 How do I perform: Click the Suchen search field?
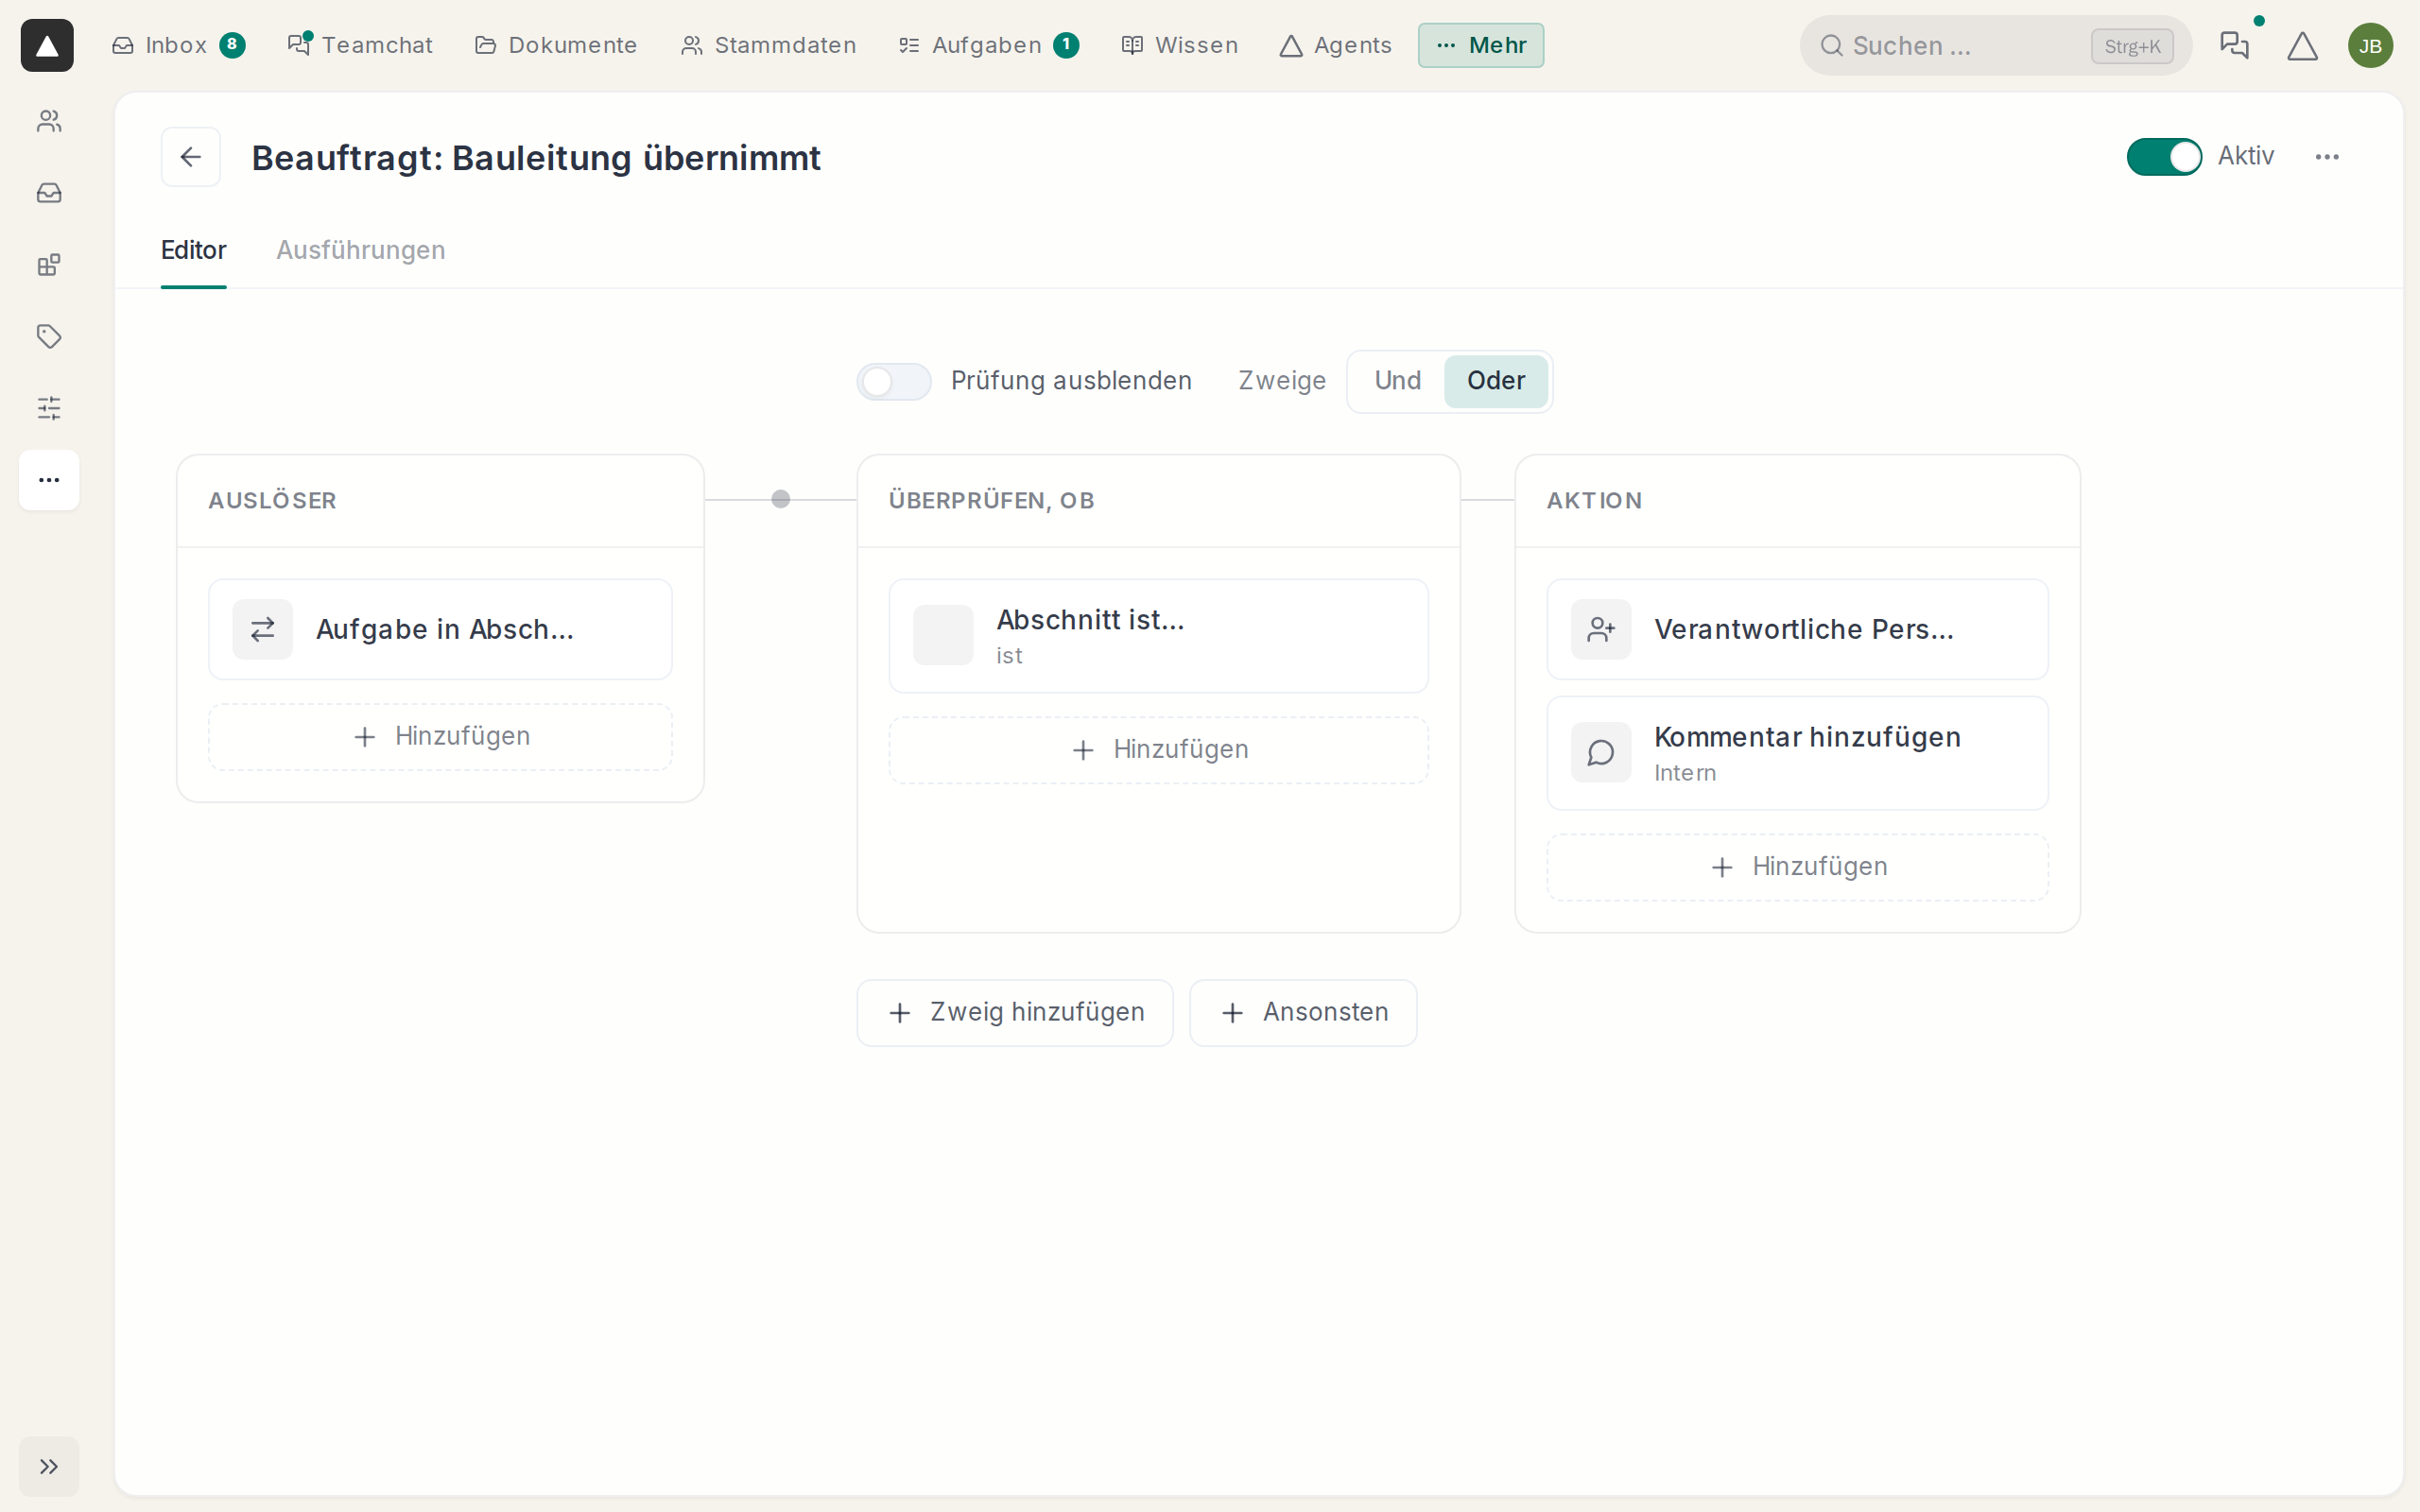tap(1996, 45)
